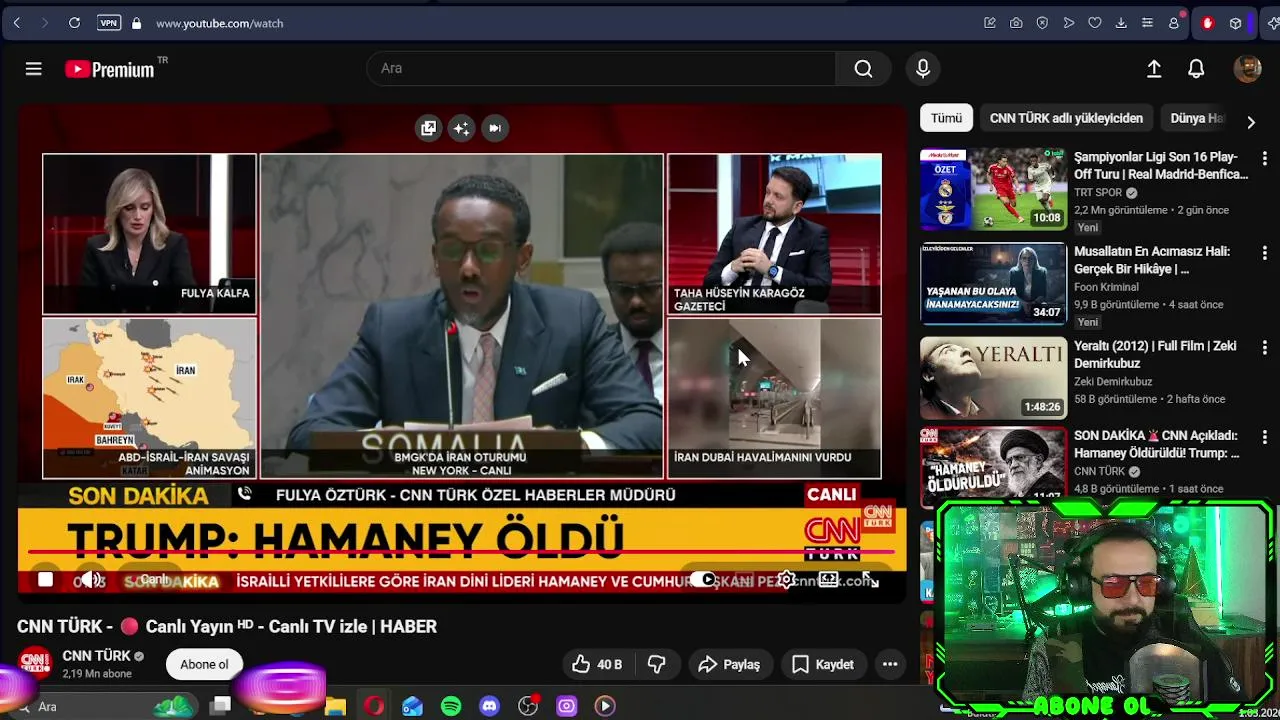Jump to live with the Canlı indicator
Image resolution: width=1280 pixels, height=720 pixels.
click(153, 579)
